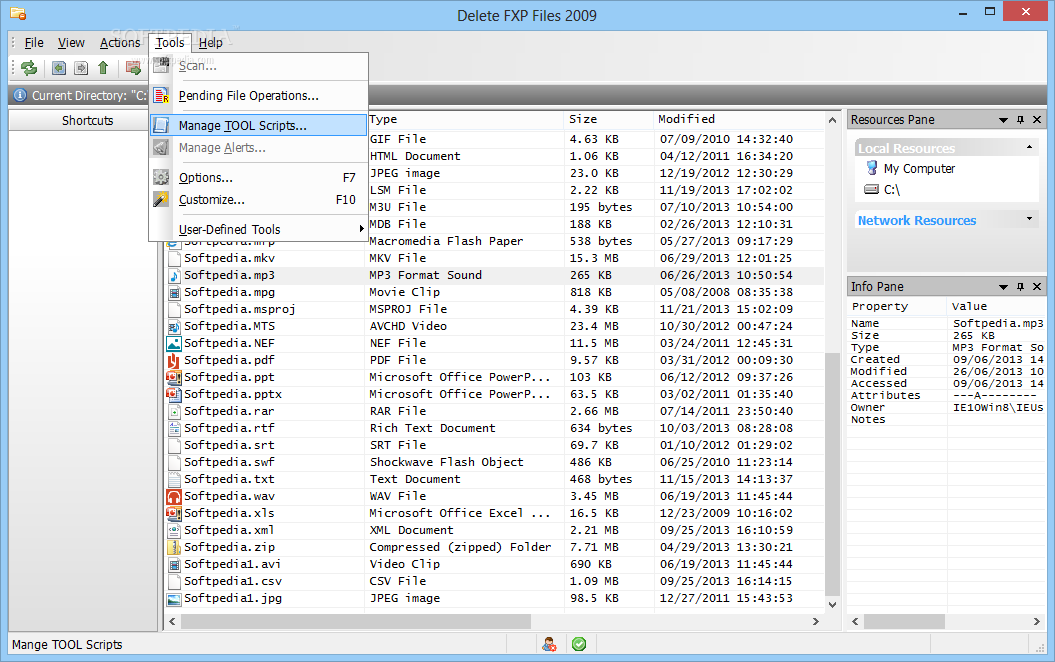Click the image icon of Softpedia.NEF
1055x662 pixels.
174,343
